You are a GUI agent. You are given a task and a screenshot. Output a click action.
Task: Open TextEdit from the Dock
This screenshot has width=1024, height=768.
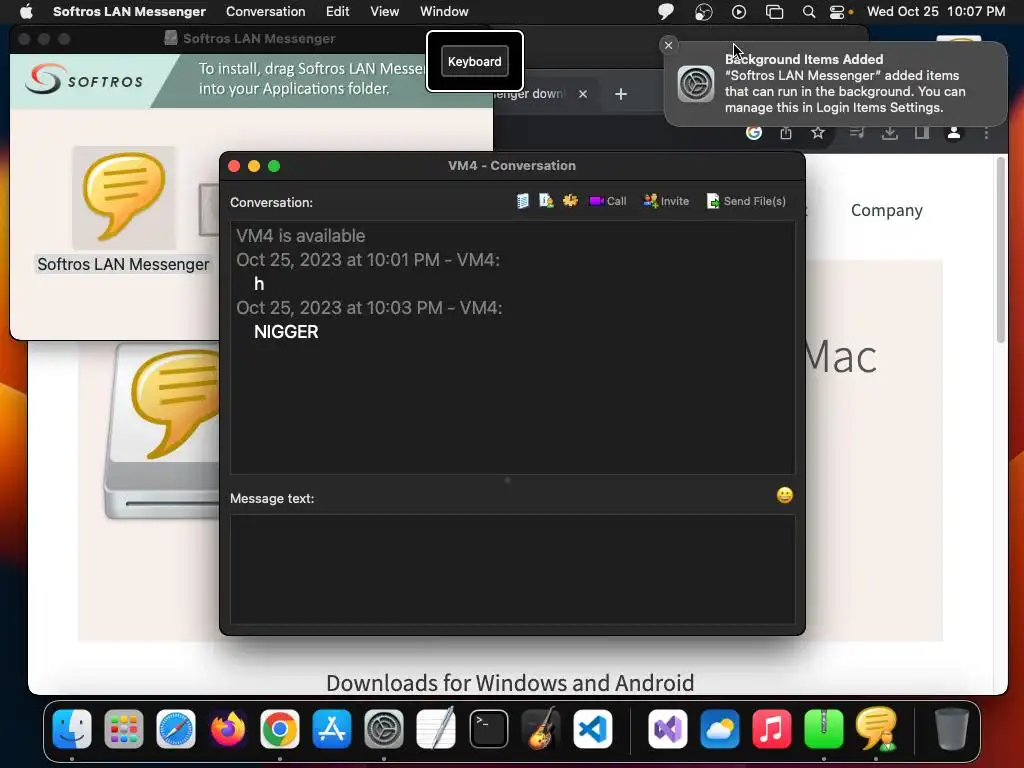(x=436, y=728)
